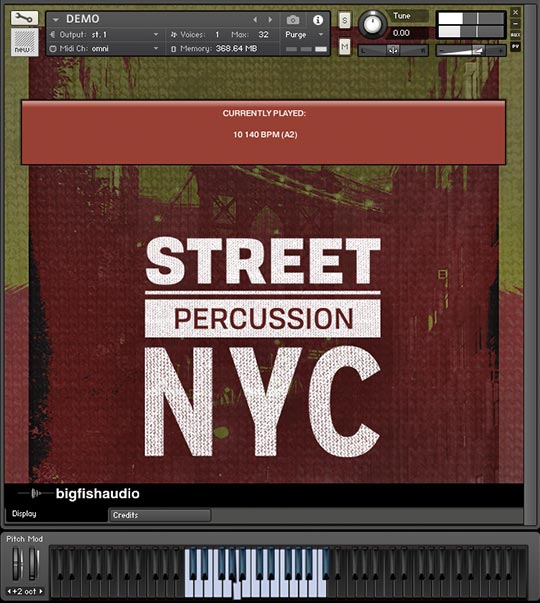This screenshot has height=603, width=540.
Task: Click the Memory chip icon
Action: [x=173, y=49]
